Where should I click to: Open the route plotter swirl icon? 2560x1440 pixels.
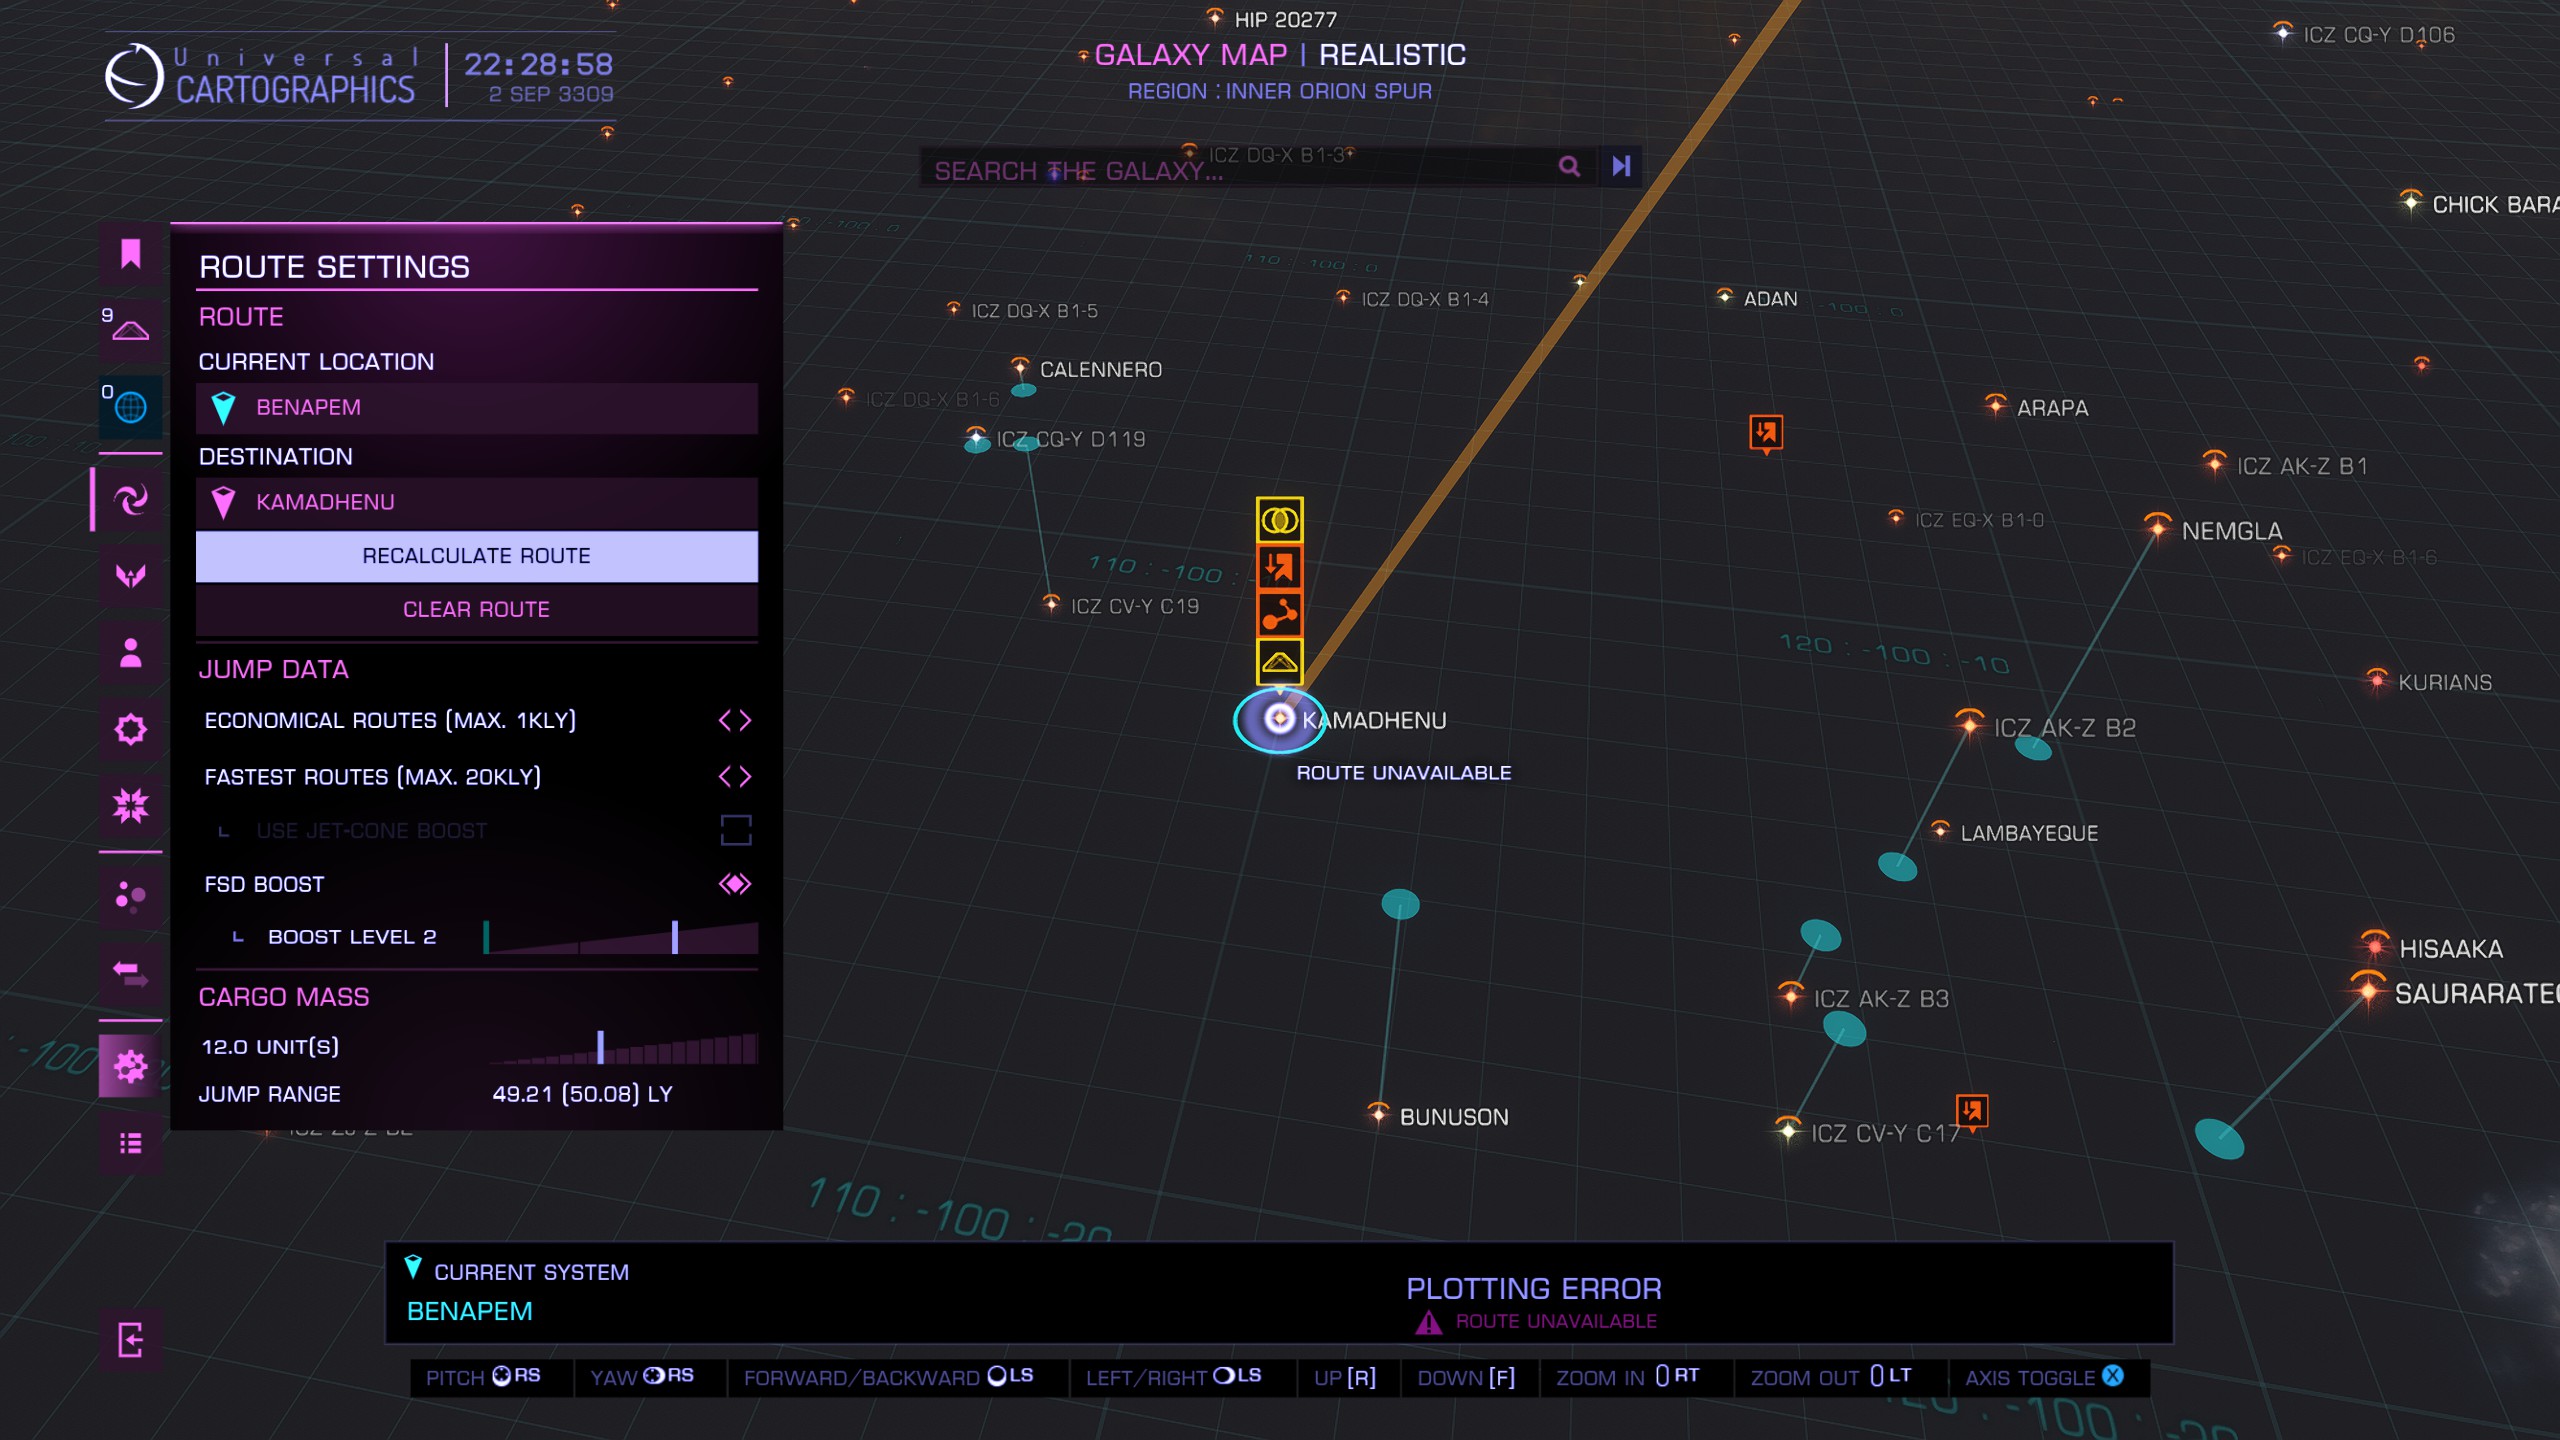pos(130,498)
